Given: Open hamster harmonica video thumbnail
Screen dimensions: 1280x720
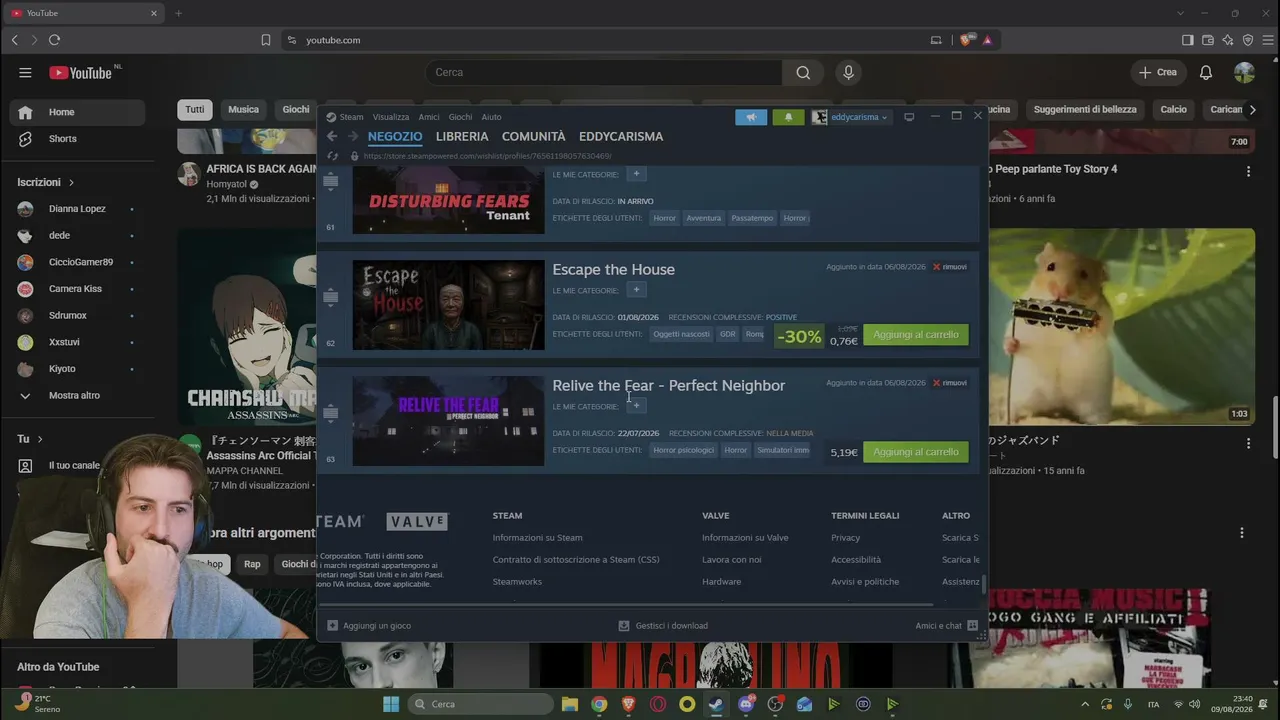Looking at the screenshot, I should pyautogui.click(x=1122, y=327).
